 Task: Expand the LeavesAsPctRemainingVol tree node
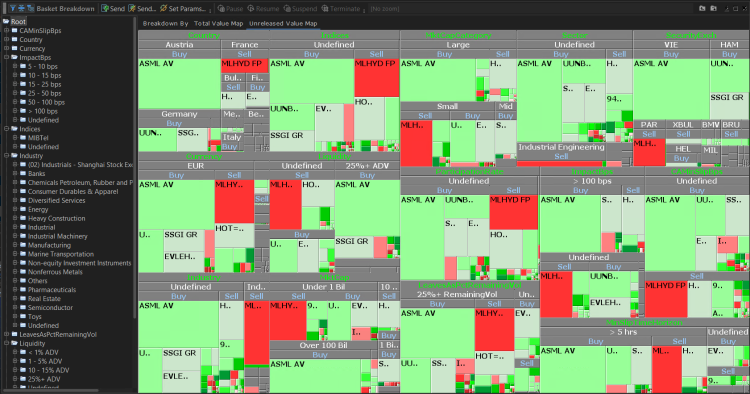pos(7,335)
